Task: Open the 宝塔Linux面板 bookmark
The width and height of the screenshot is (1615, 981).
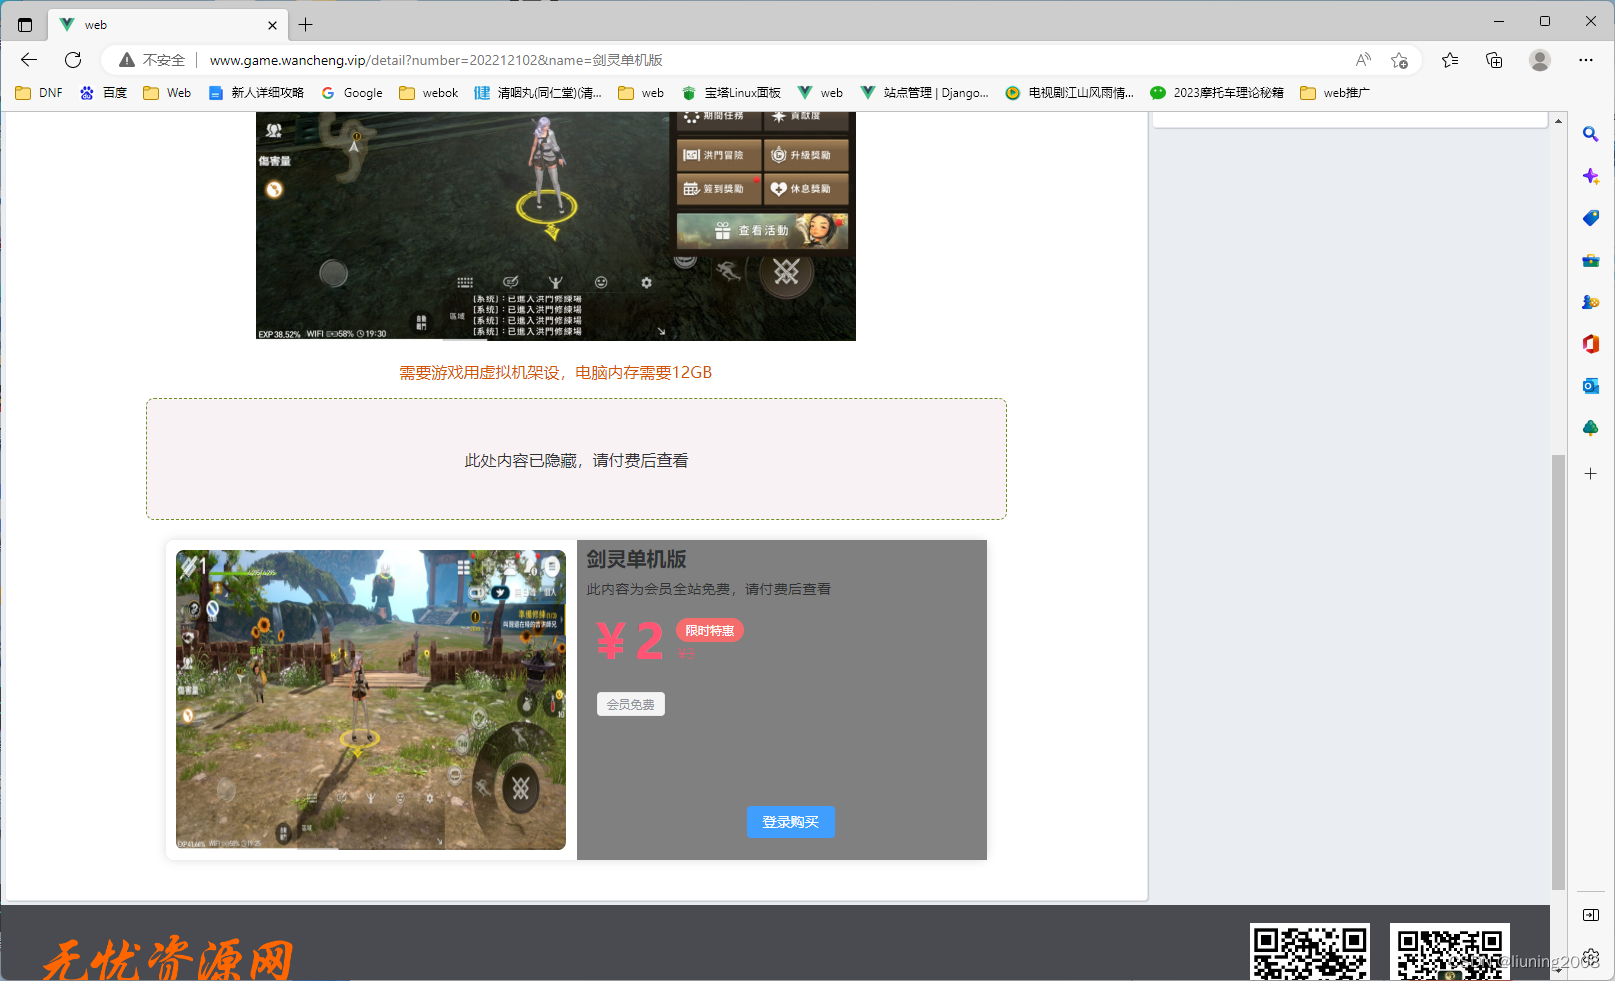Action: (x=731, y=93)
